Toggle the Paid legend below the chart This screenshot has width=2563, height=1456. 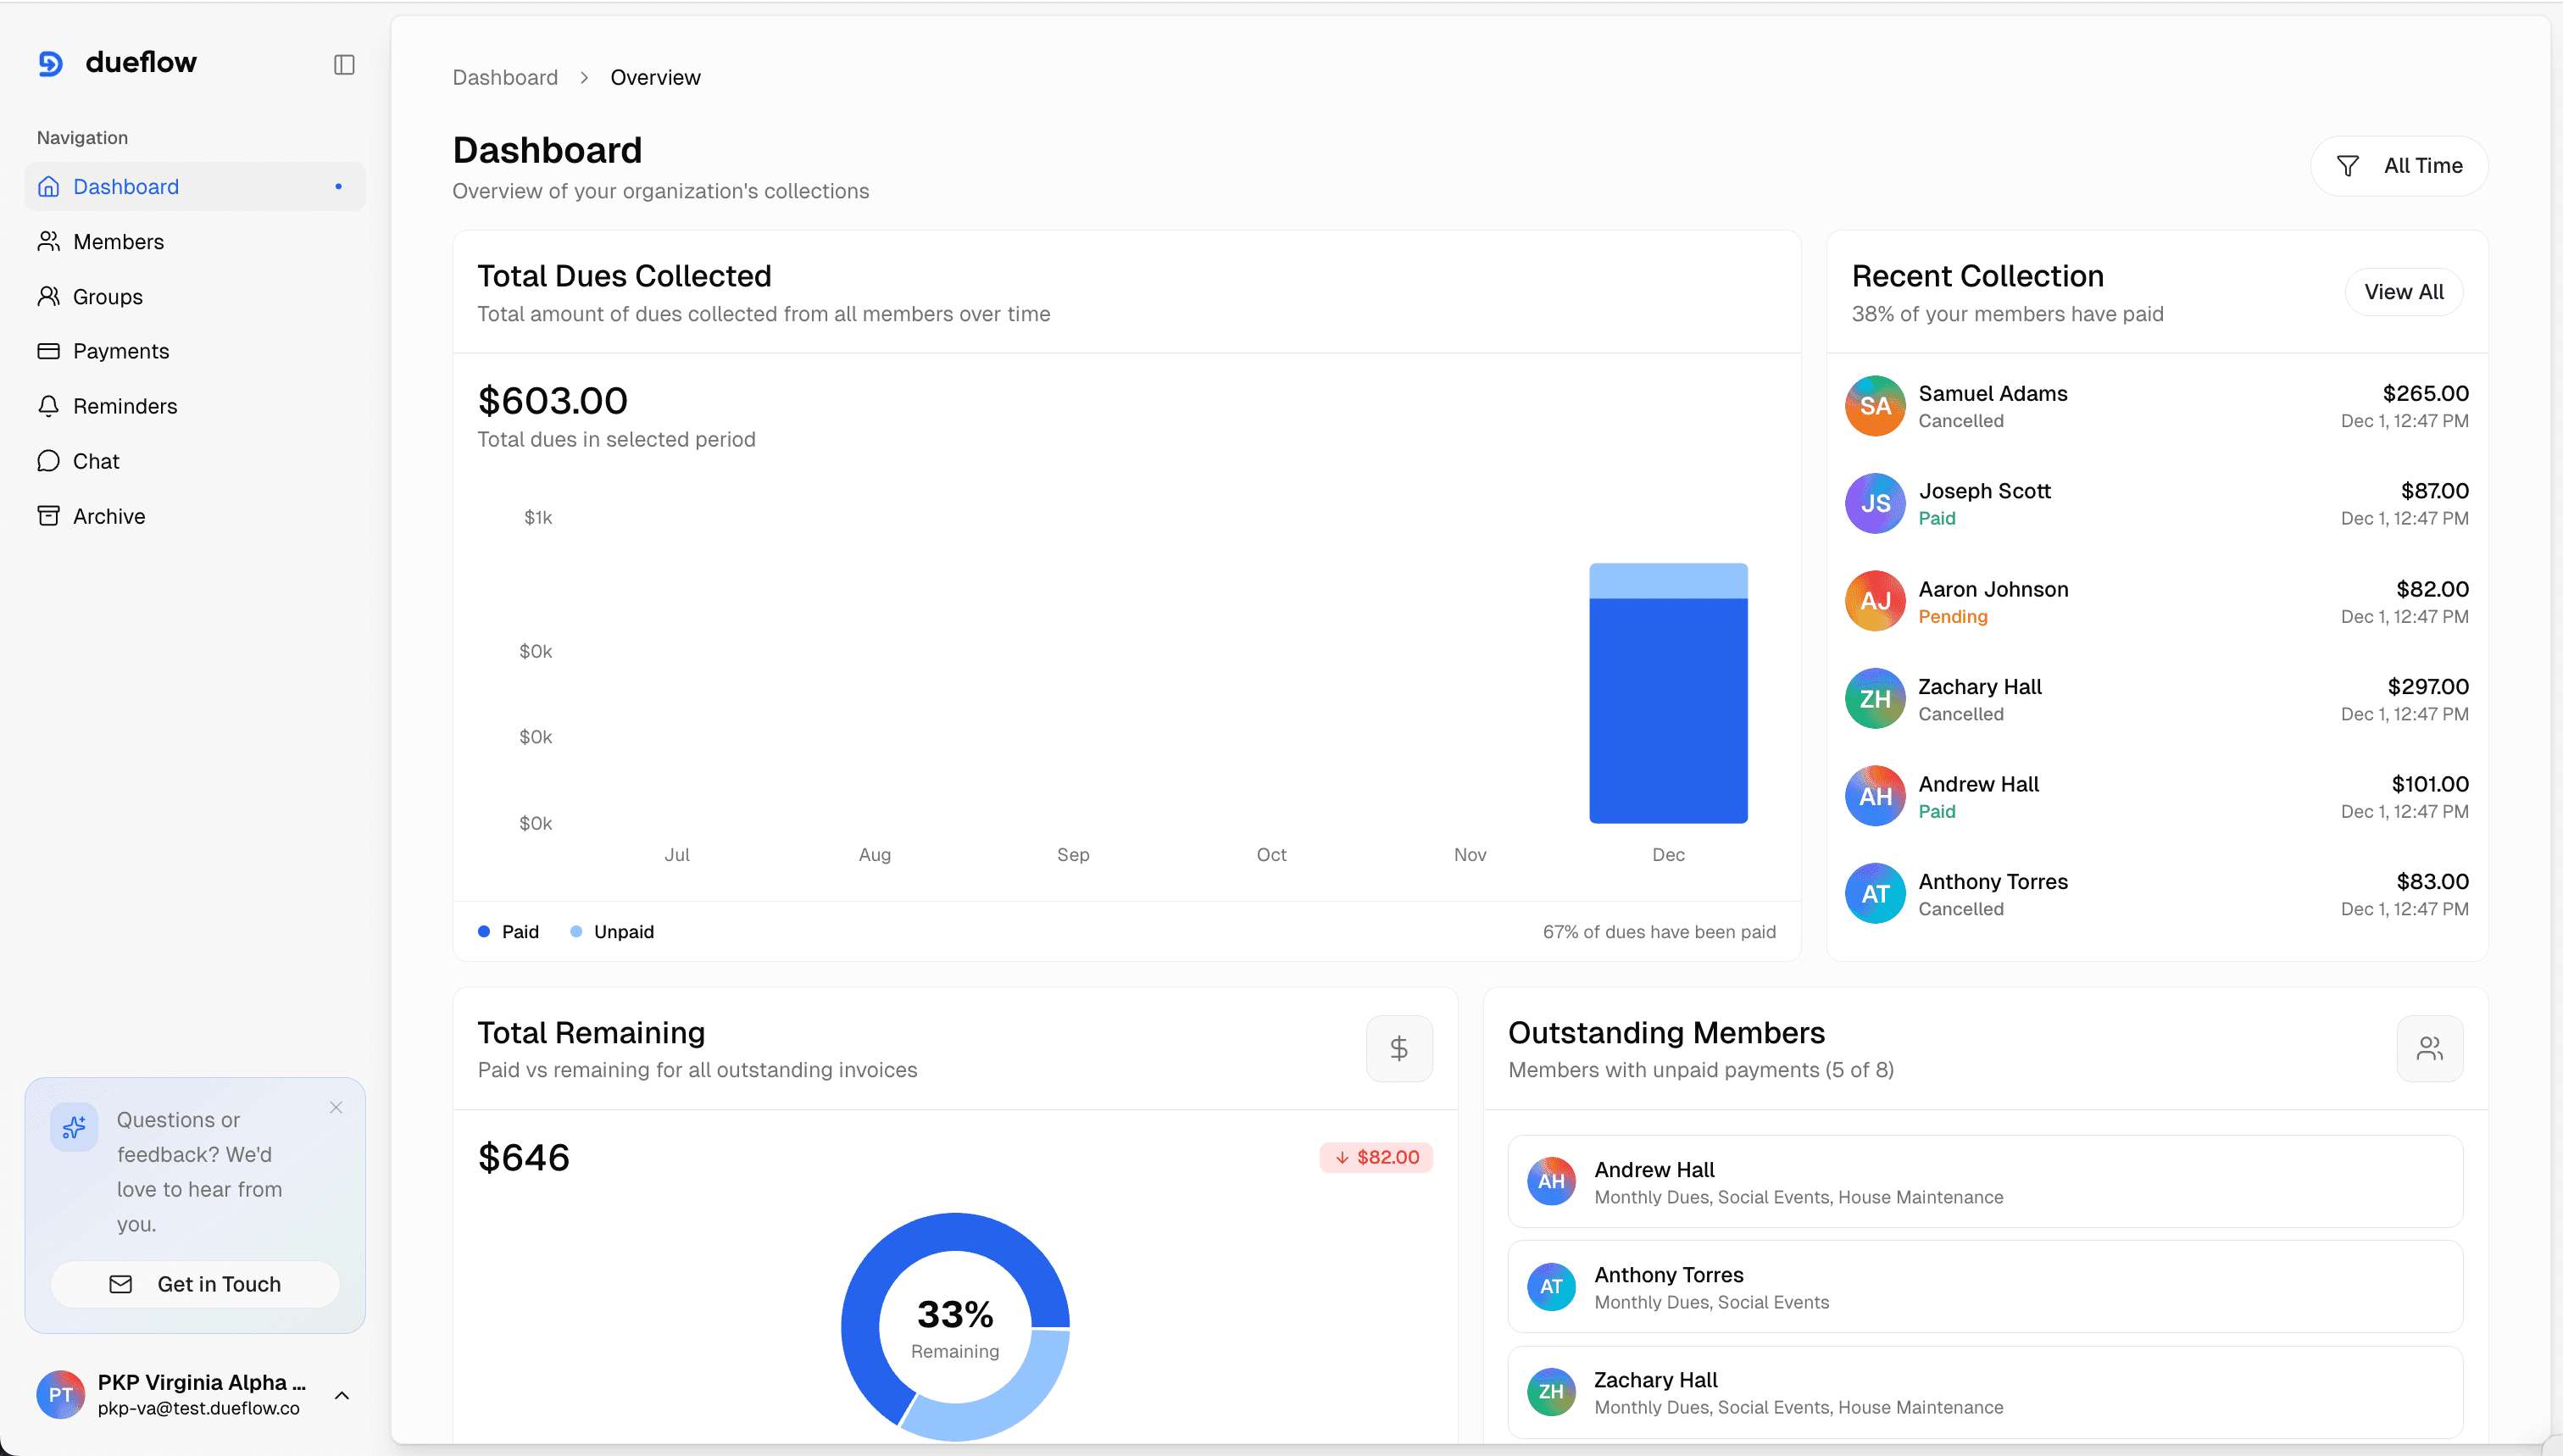pos(508,931)
